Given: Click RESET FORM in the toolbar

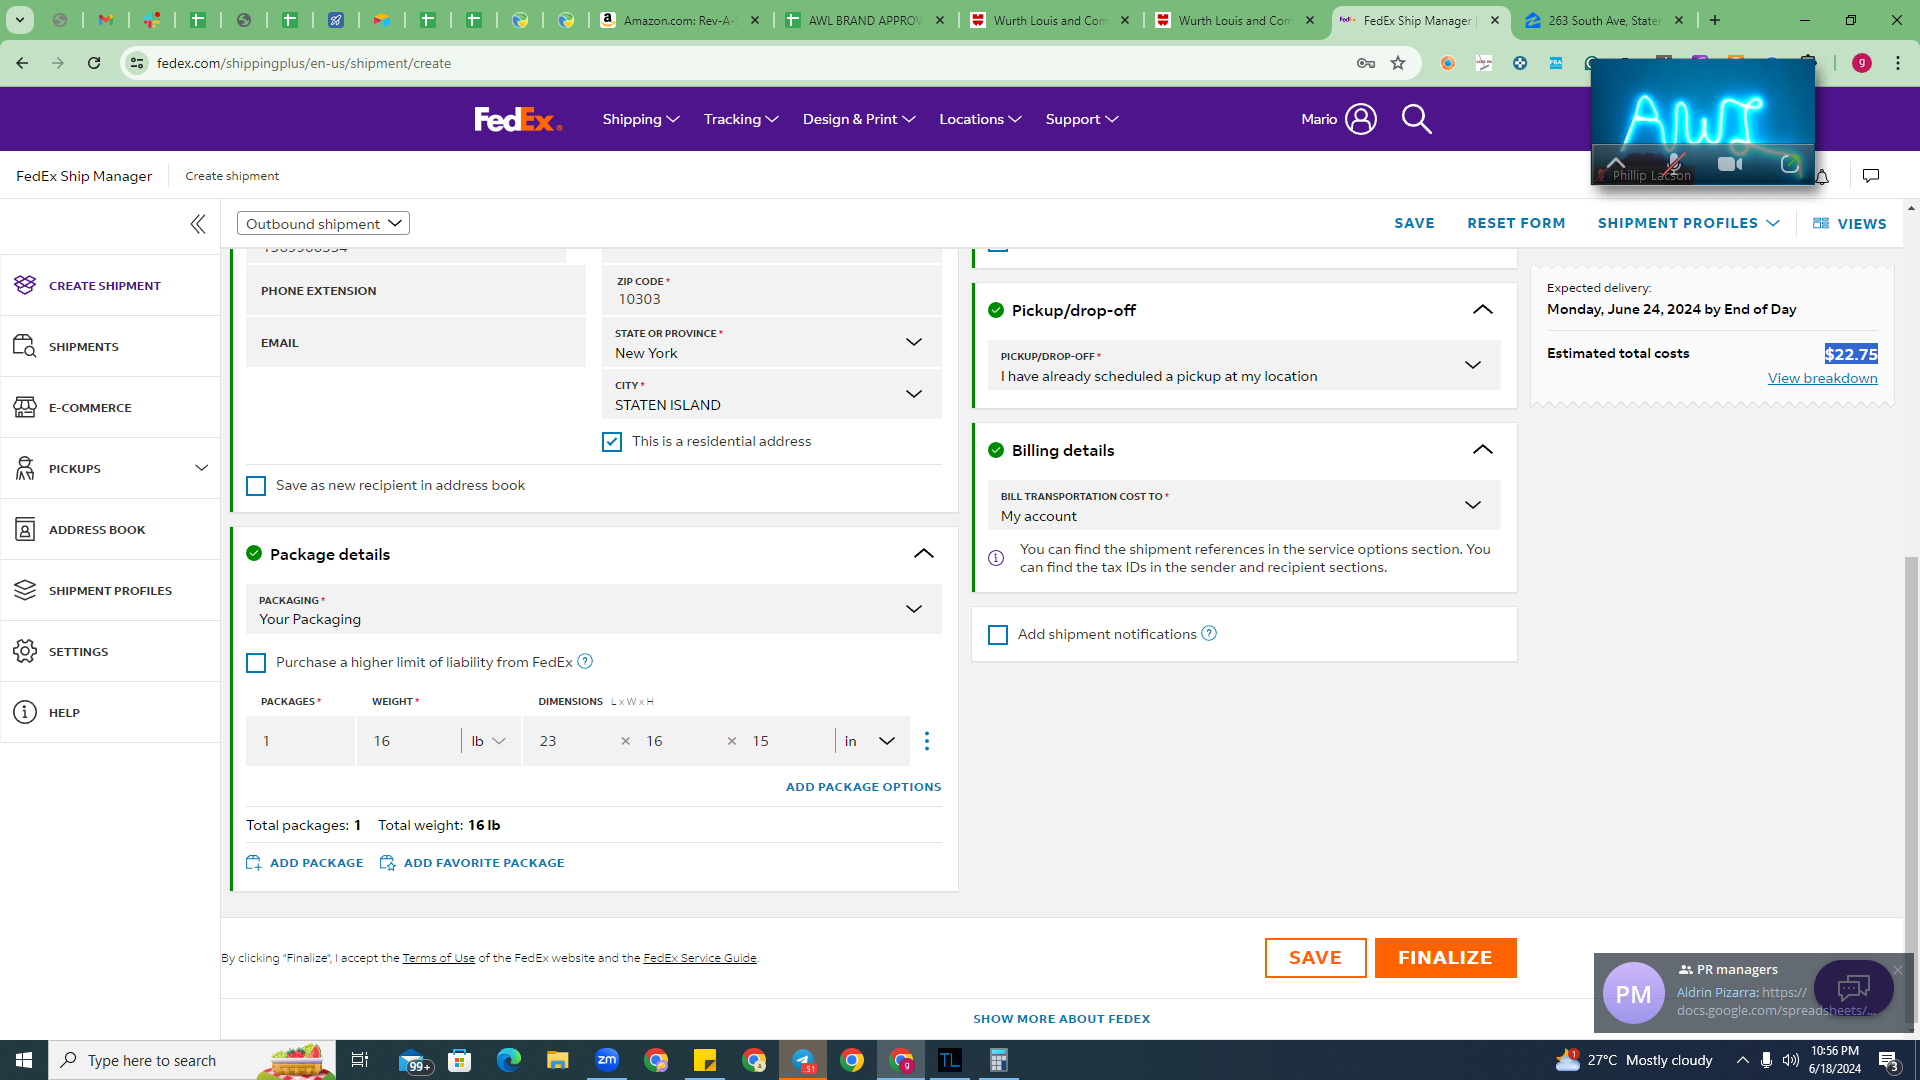Looking at the screenshot, I should 1516,223.
